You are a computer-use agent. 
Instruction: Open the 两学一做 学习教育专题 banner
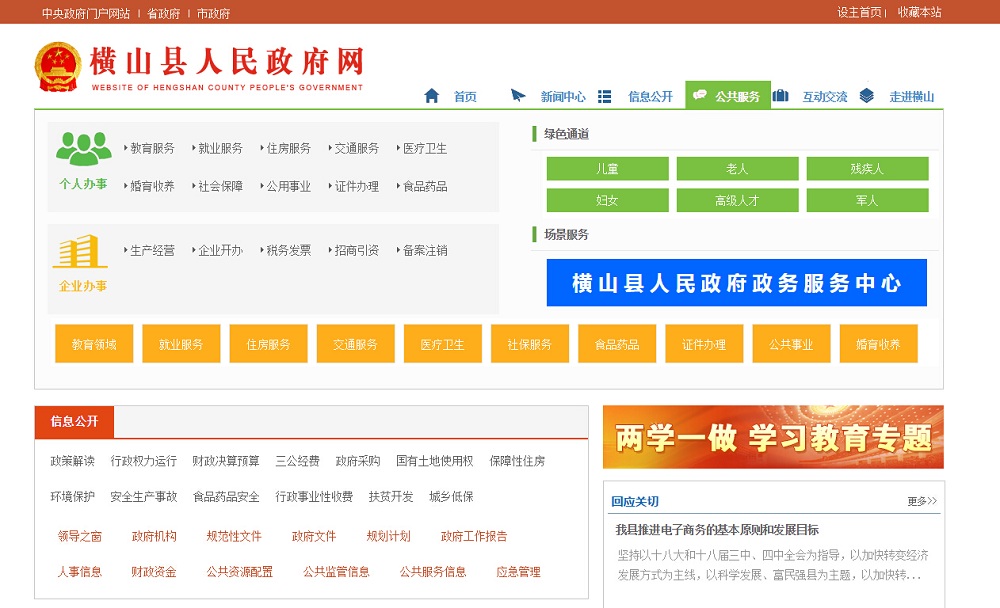click(x=773, y=437)
